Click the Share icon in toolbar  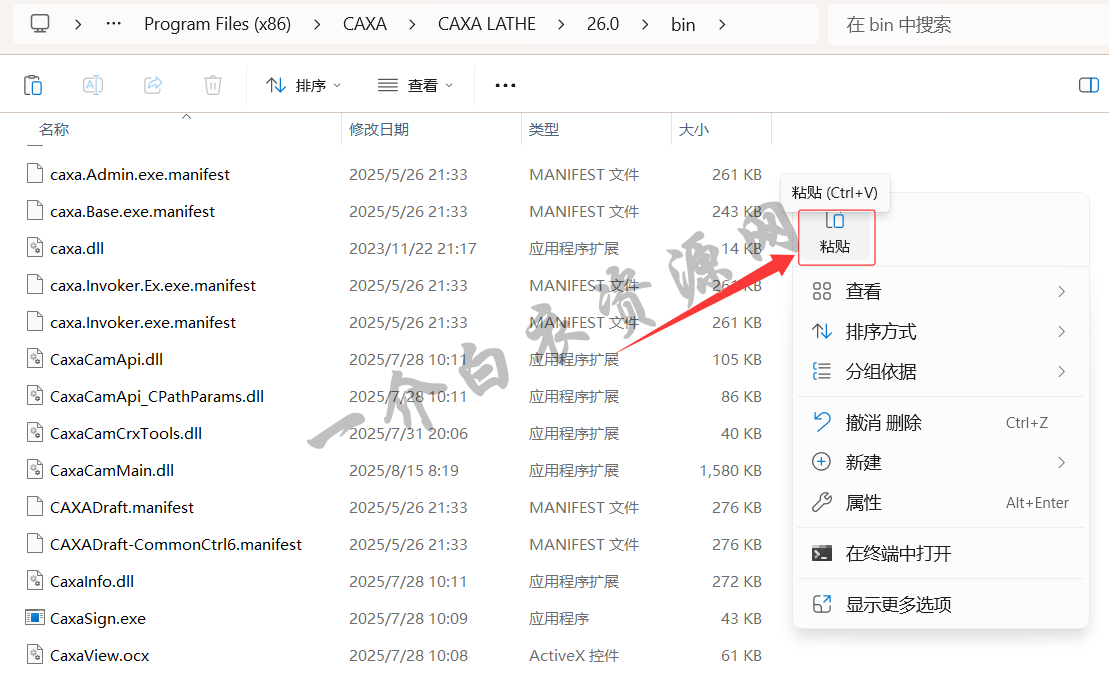[x=153, y=85]
